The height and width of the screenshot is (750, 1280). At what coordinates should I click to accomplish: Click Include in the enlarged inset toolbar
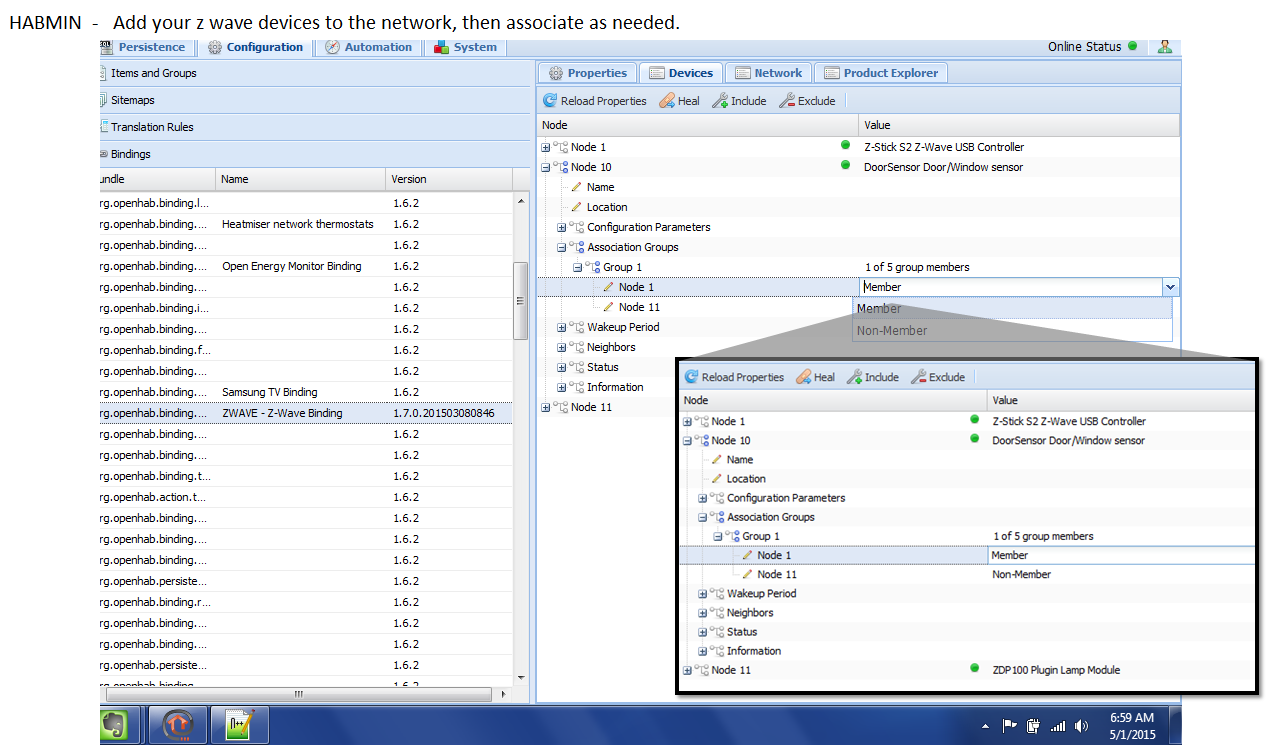coord(873,377)
